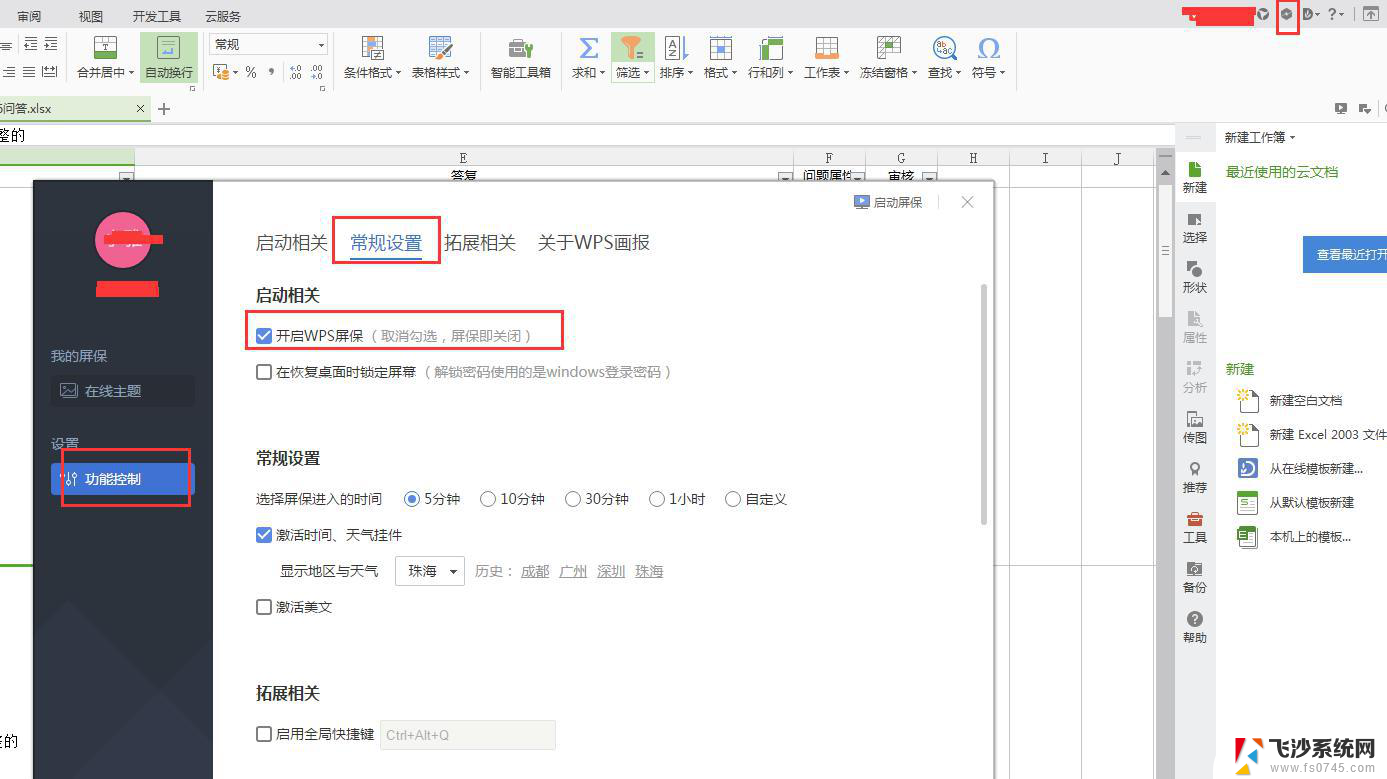The height and width of the screenshot is (779, 1387).
Task: Expand the 条件格式 dropdown arrow
Action: coord(398,73)
